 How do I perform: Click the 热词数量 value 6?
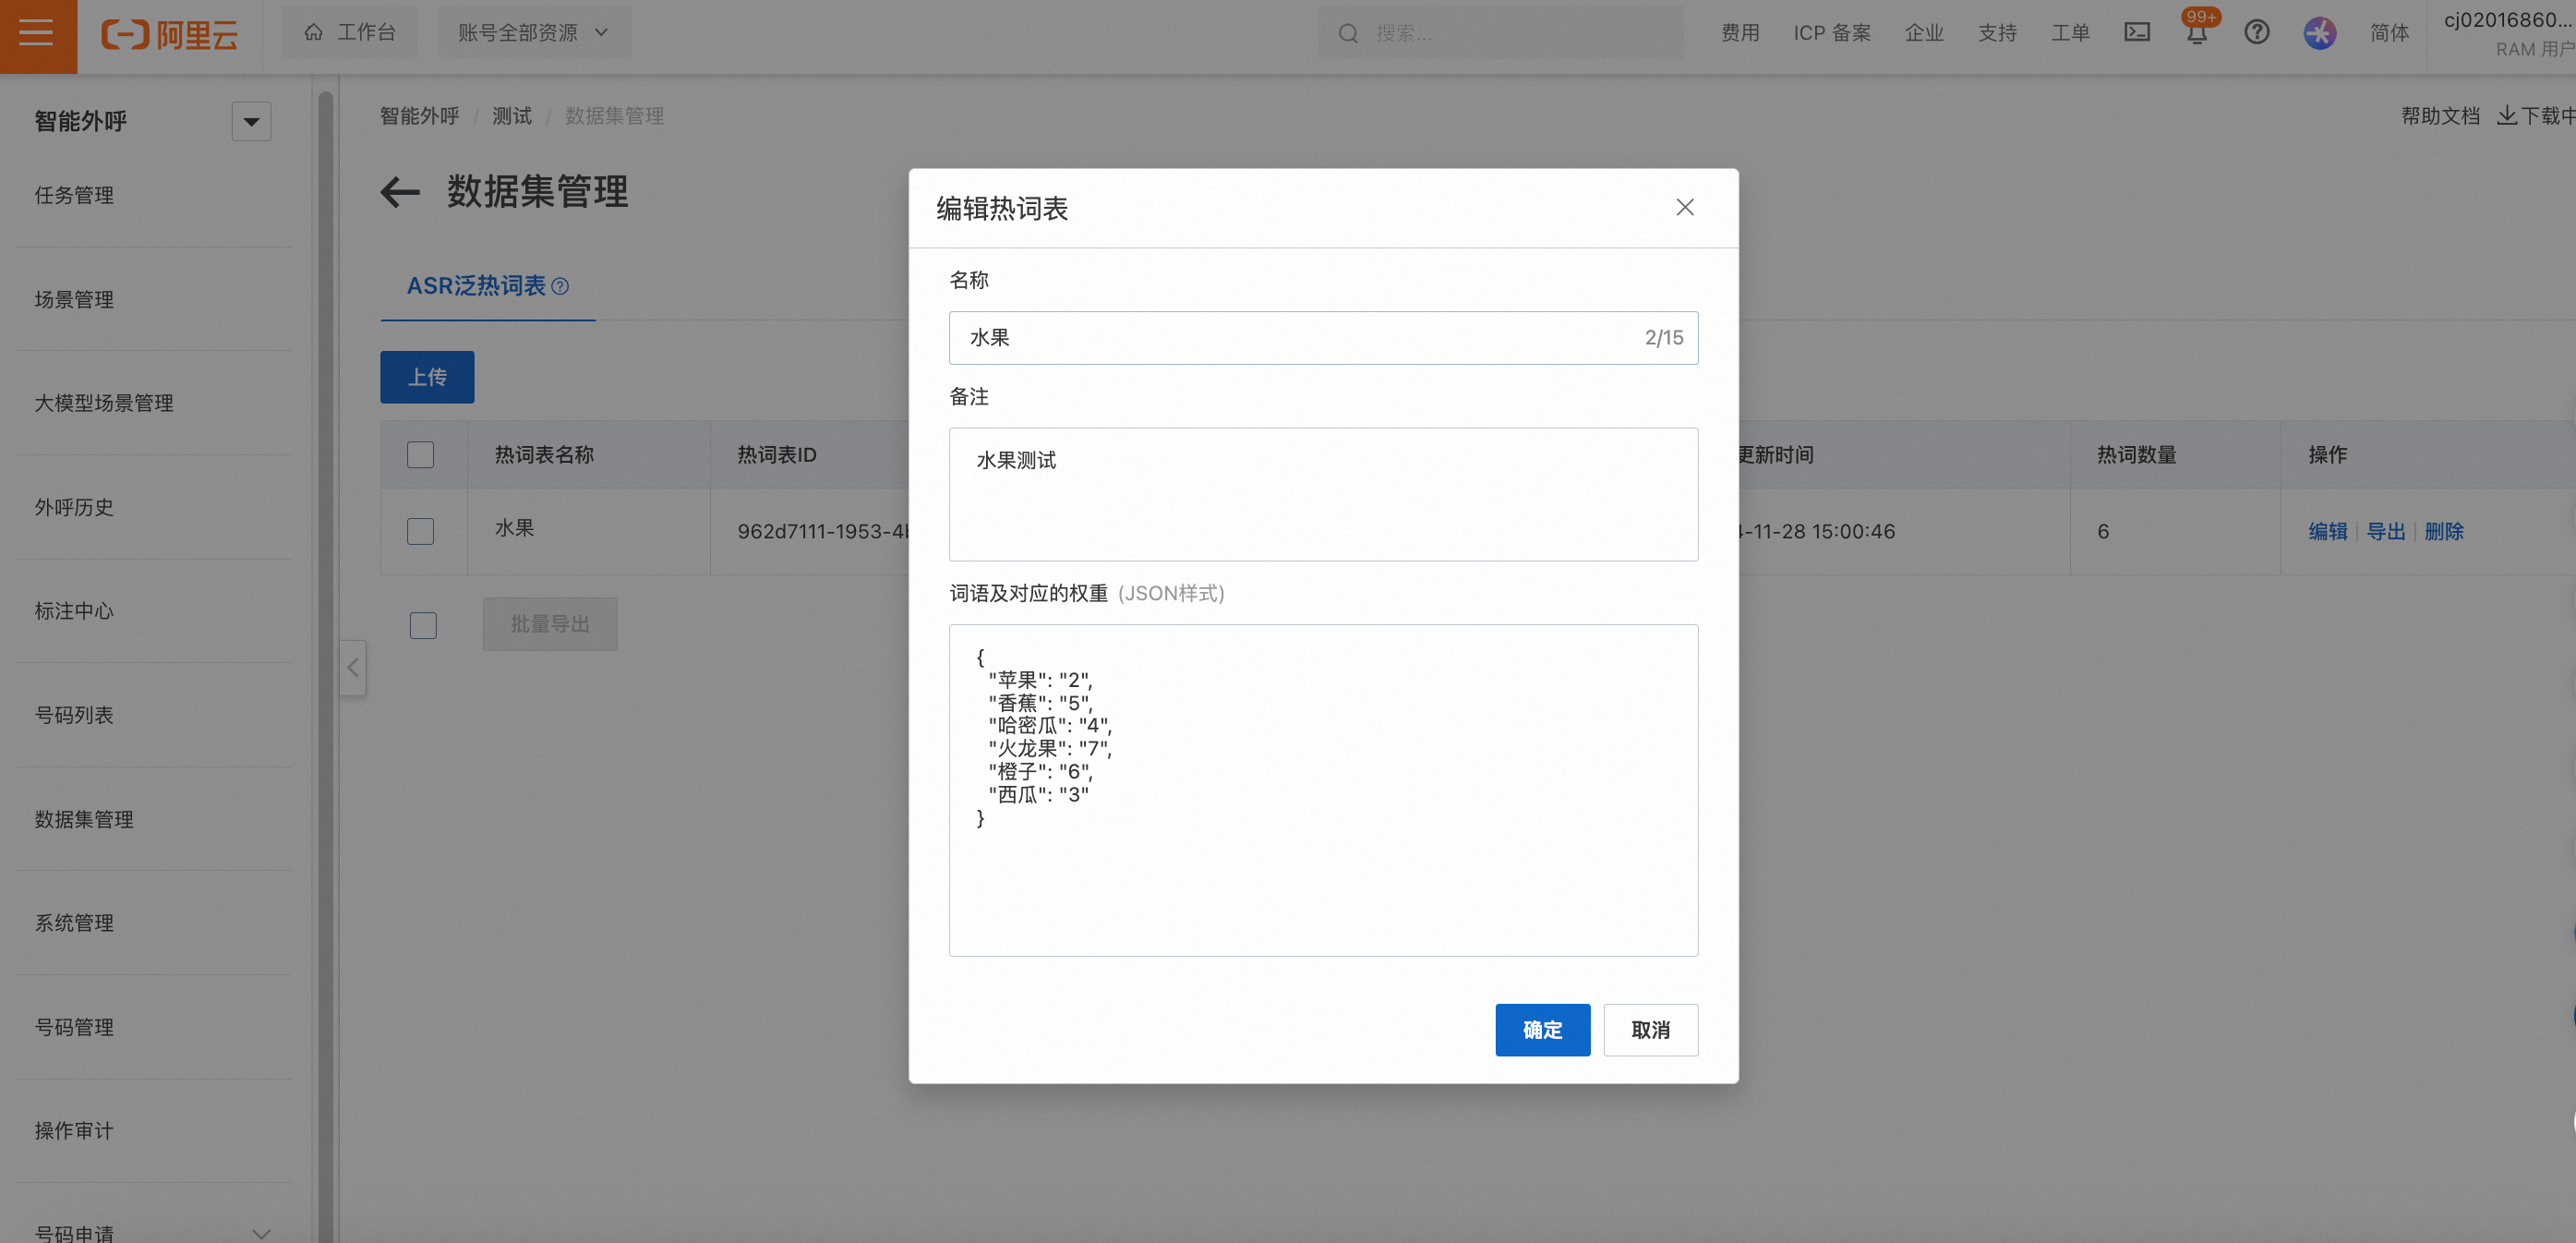click(x=2103, y=532)
